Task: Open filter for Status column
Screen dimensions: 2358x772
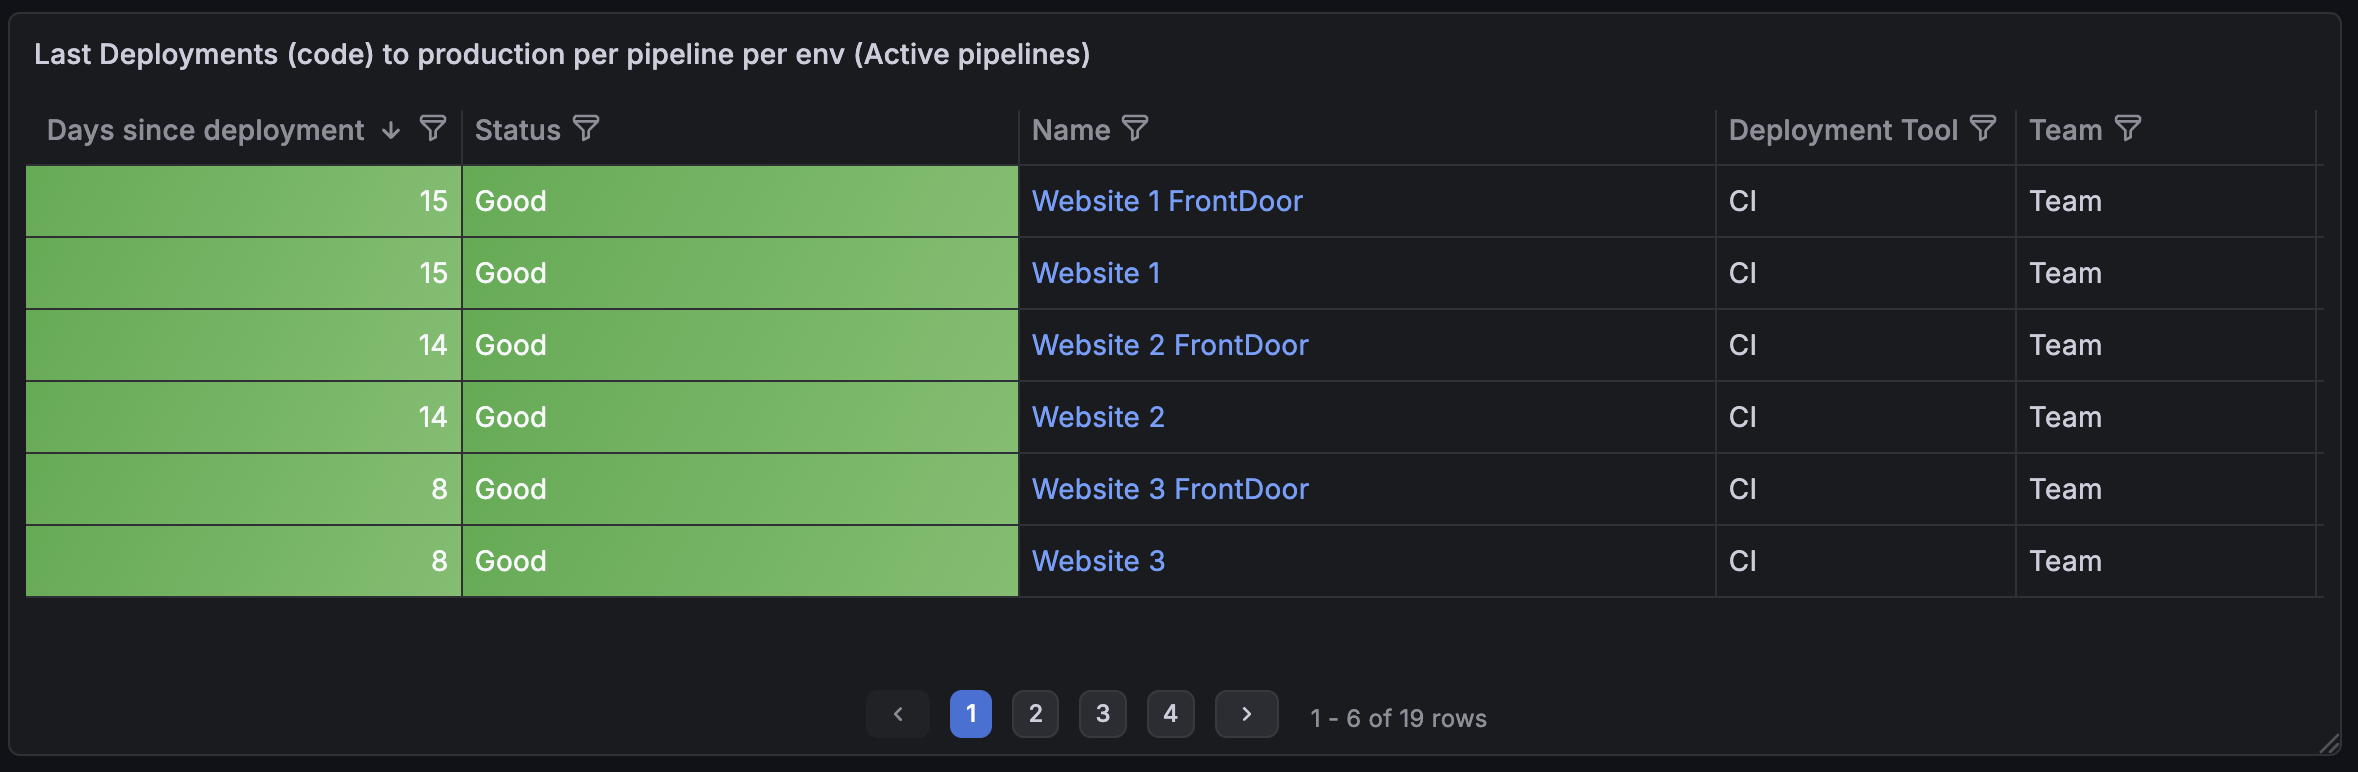Action: (x=586, y=129)
